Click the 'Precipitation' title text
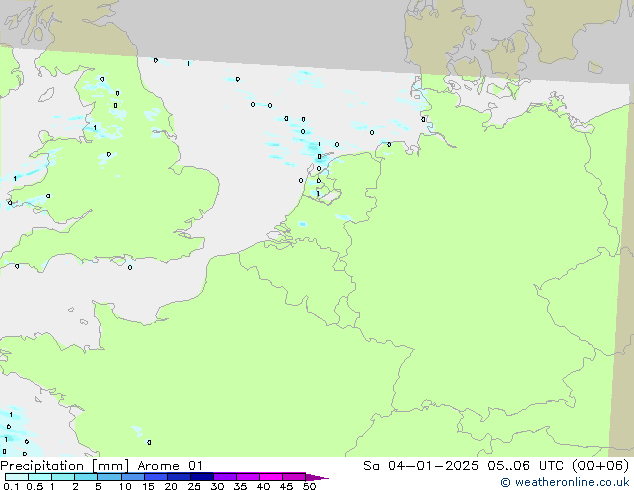Viewport: 634px width, 490px height. tap(42, 466)
